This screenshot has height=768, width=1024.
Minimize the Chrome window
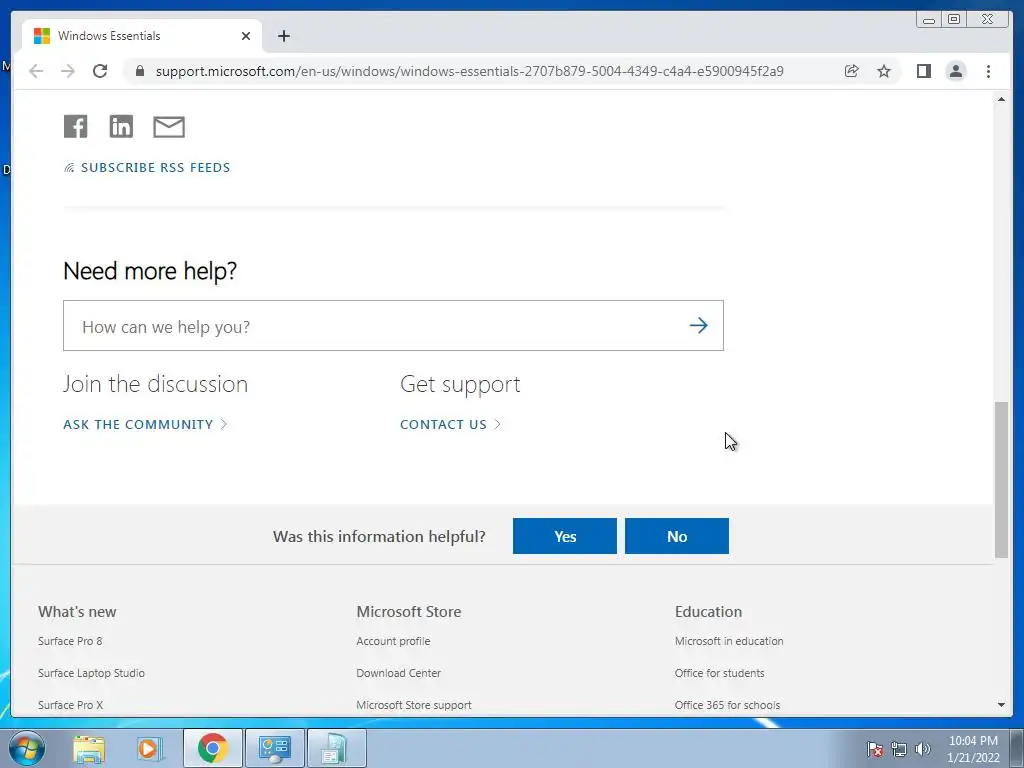coord(929,20)
